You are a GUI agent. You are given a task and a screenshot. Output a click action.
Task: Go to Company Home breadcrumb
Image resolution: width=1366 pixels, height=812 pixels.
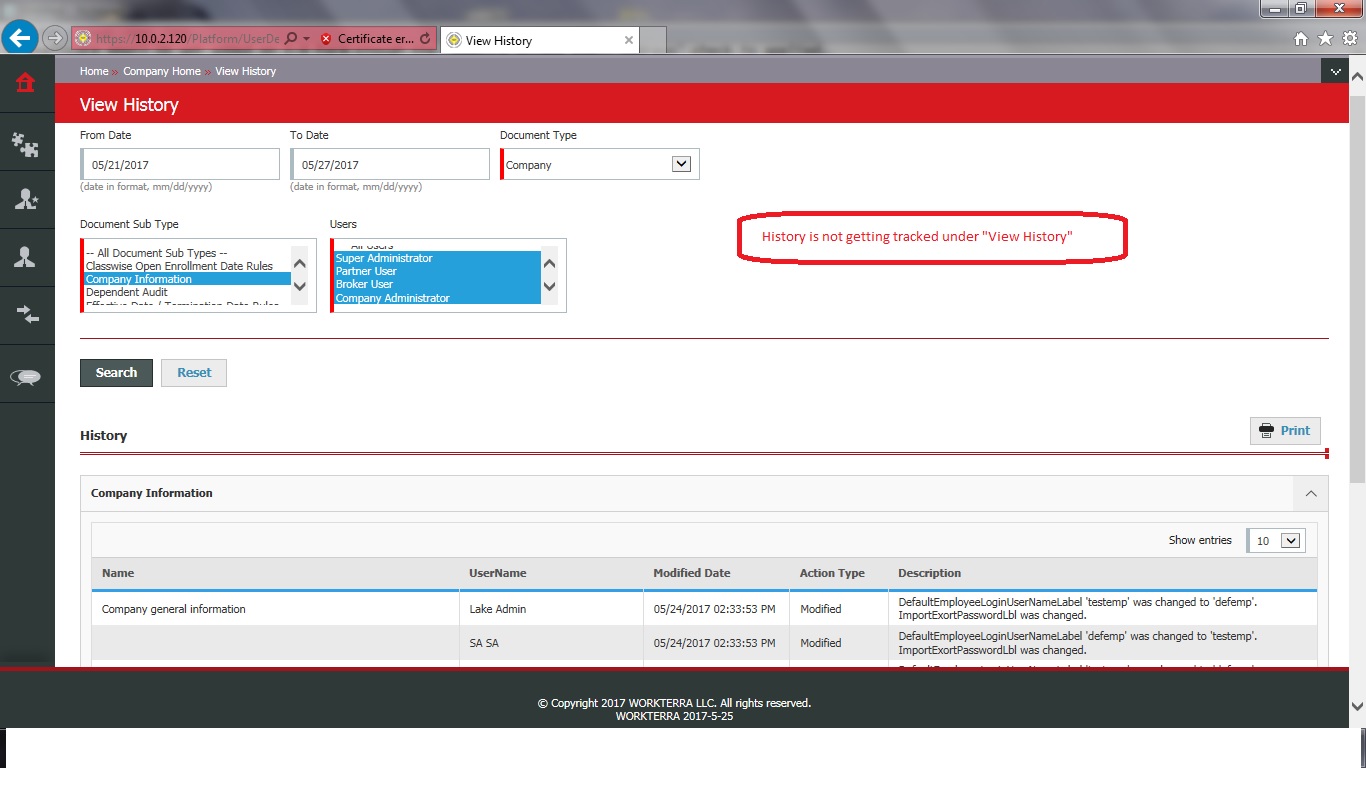[162, 72]
